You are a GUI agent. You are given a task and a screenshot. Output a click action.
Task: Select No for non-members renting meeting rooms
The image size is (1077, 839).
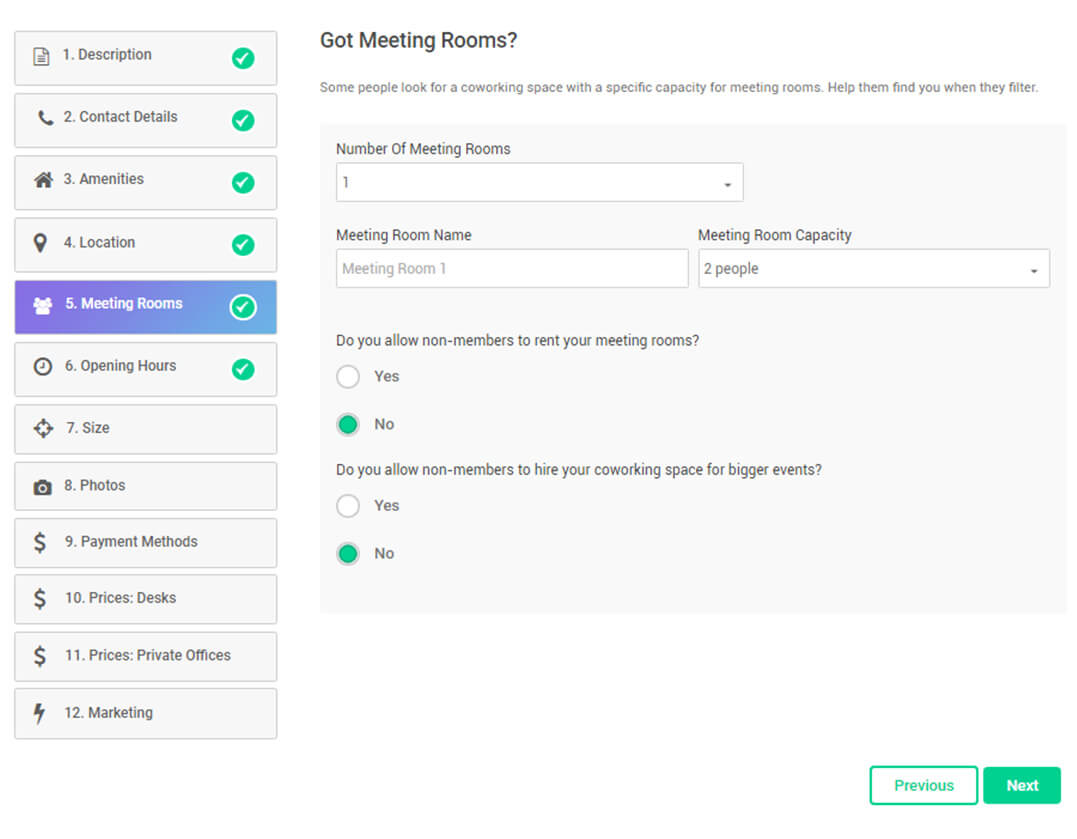point(348,425)
